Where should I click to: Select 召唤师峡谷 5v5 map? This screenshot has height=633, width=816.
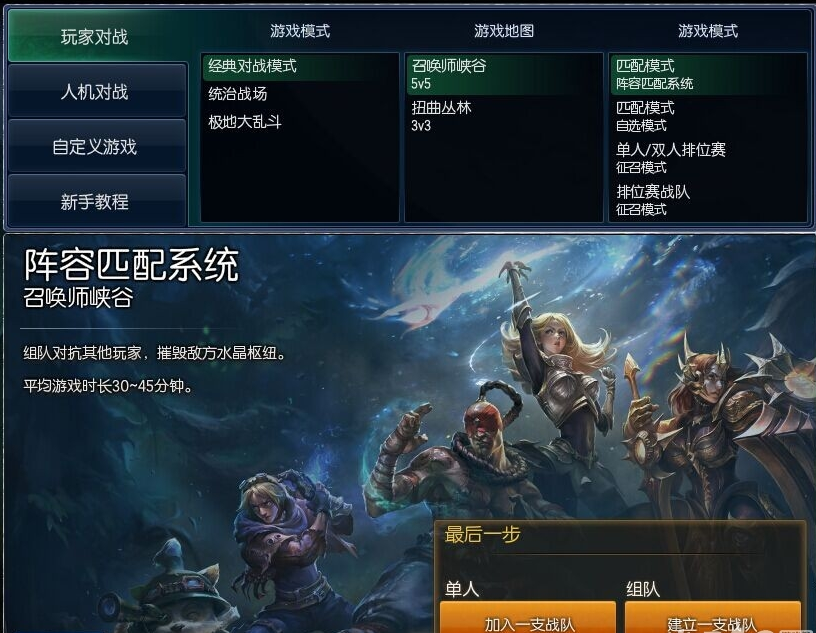pos(503,74)
